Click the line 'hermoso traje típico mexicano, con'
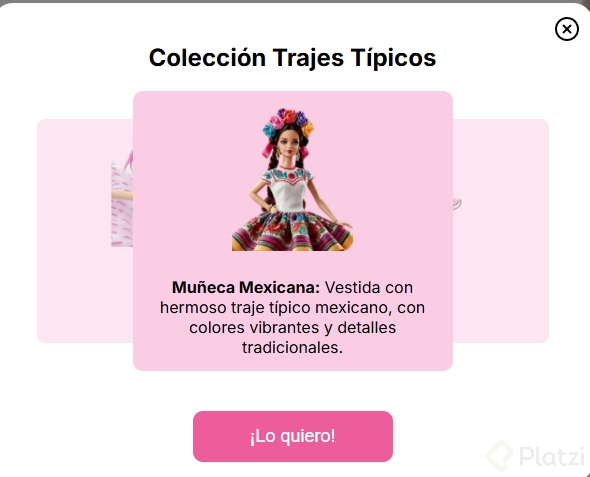This screenshot has height=477, width=590. coord(292,307)
